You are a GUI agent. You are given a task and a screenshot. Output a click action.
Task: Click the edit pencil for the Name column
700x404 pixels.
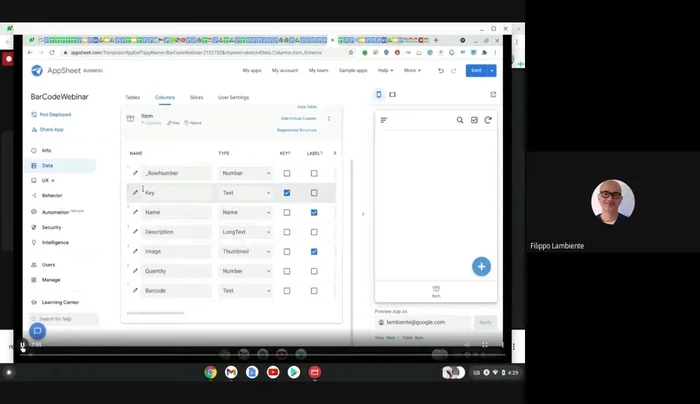135,212
